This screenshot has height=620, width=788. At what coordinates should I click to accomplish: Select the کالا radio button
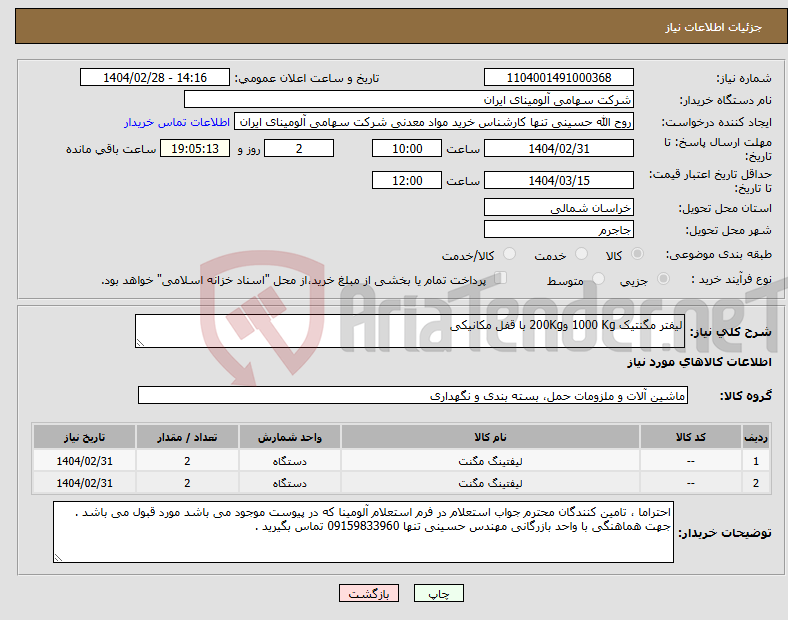click(637, 254)
